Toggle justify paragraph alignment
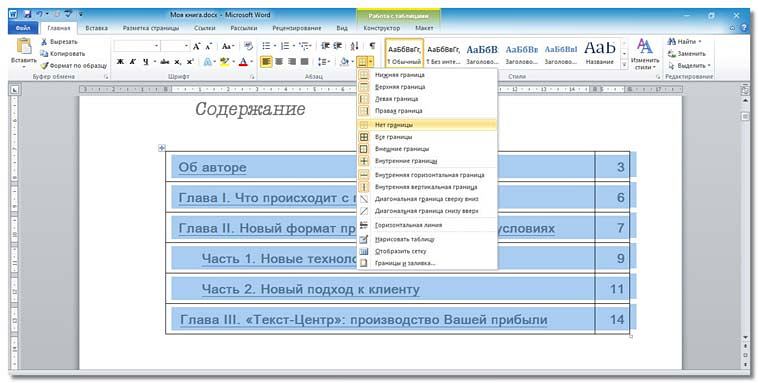The image size is (758, 383). [x=304, y=62]
